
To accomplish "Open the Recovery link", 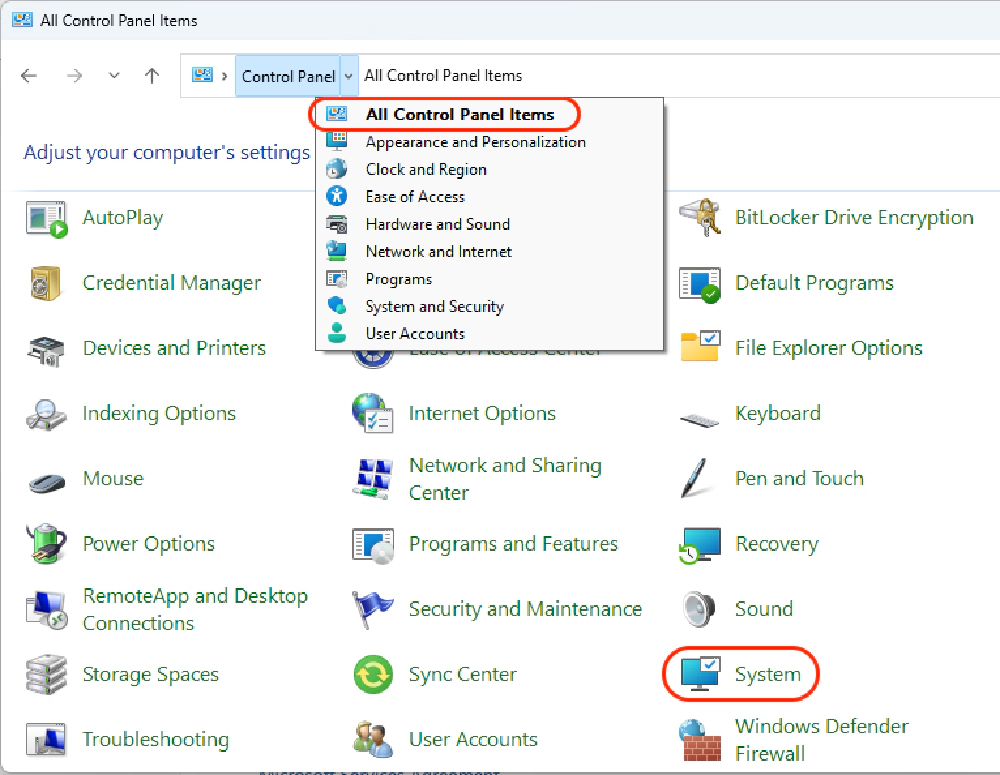I will click(776, 544).
